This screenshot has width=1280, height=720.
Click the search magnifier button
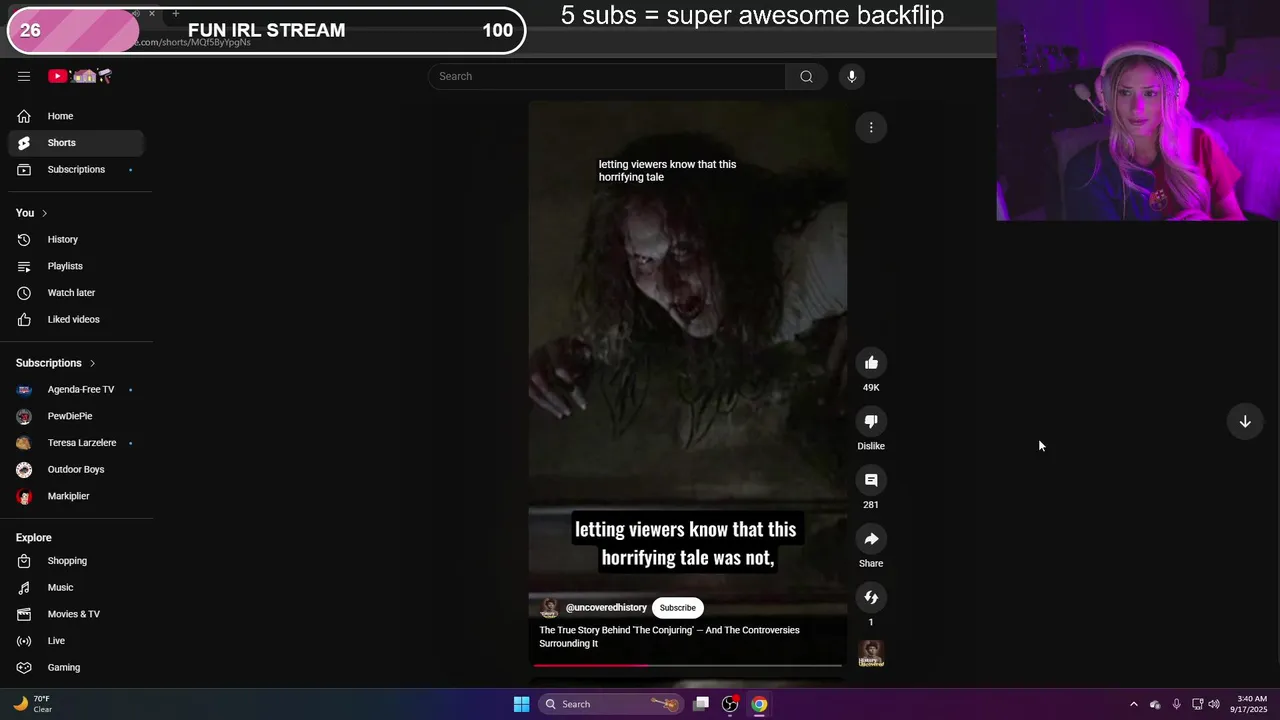806,76
